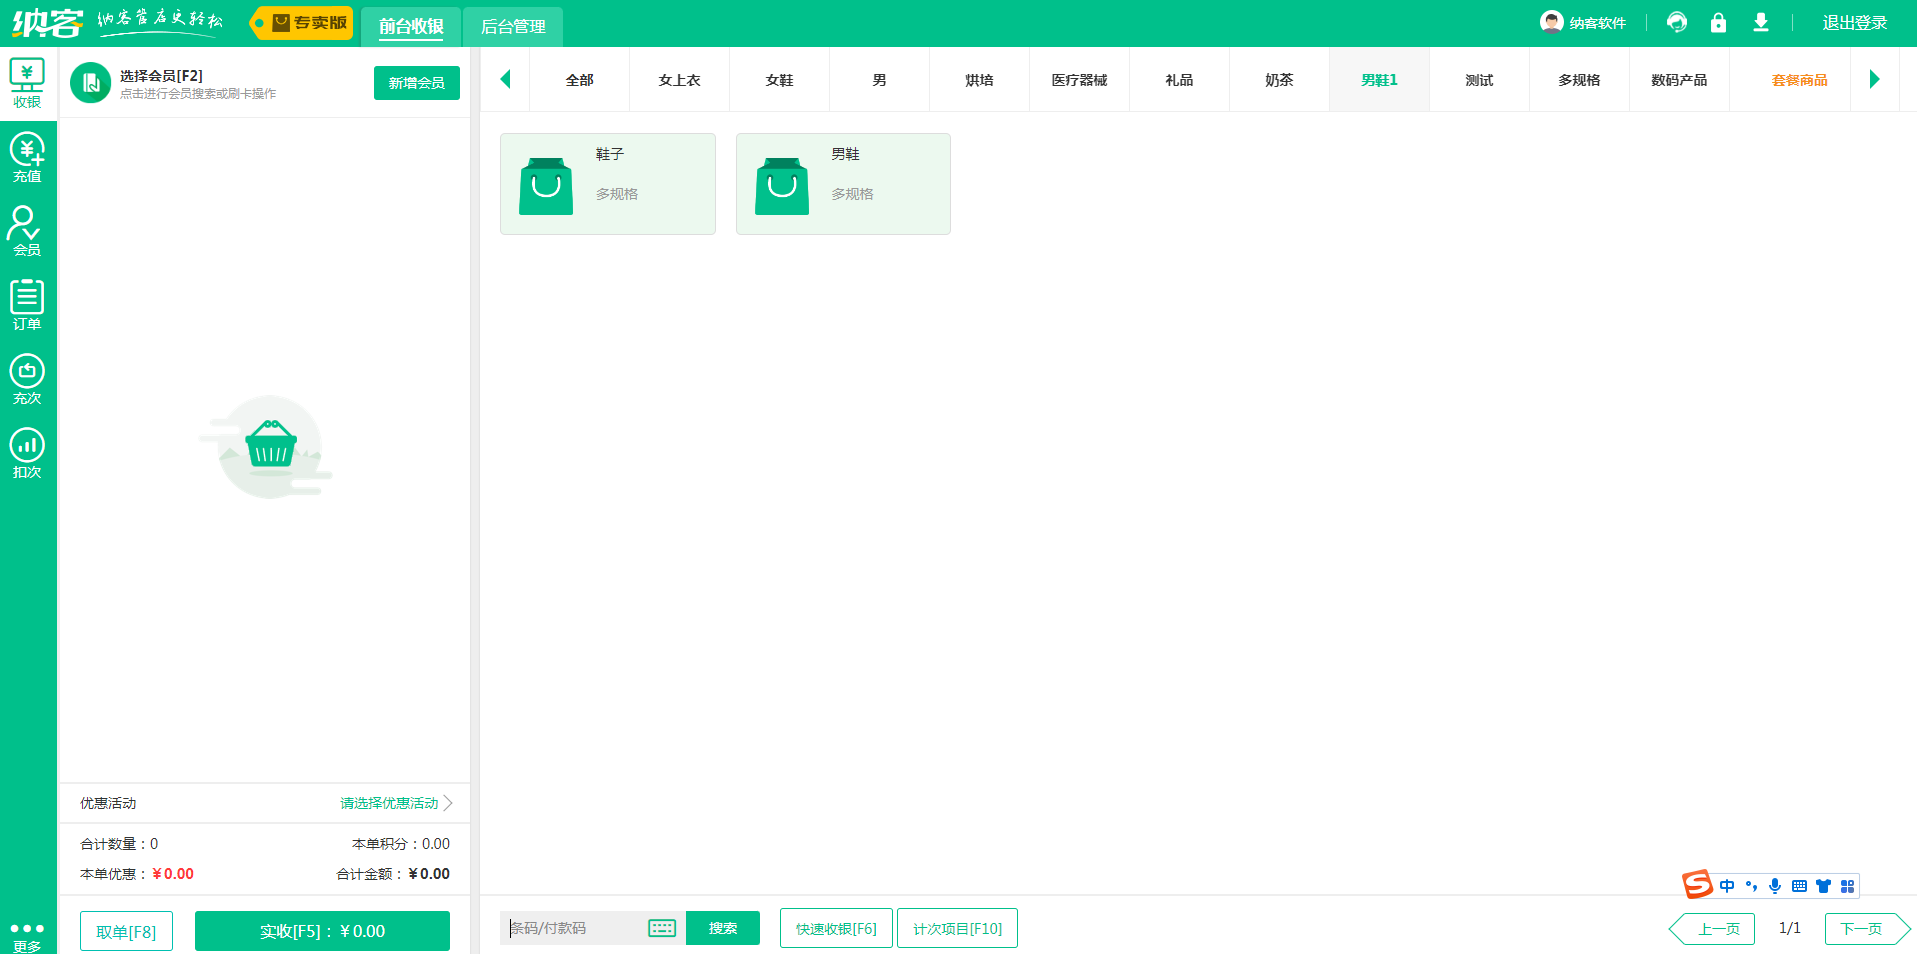Click the 1/1 page indicator

[1790, 928]
